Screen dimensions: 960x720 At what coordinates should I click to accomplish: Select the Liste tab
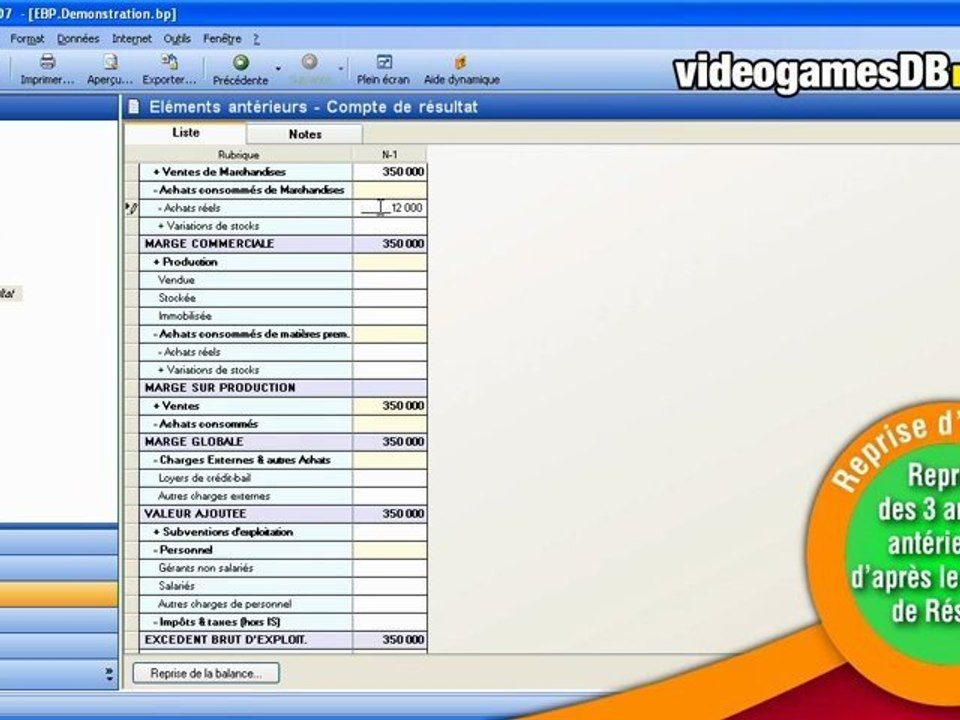click(186, 133)
